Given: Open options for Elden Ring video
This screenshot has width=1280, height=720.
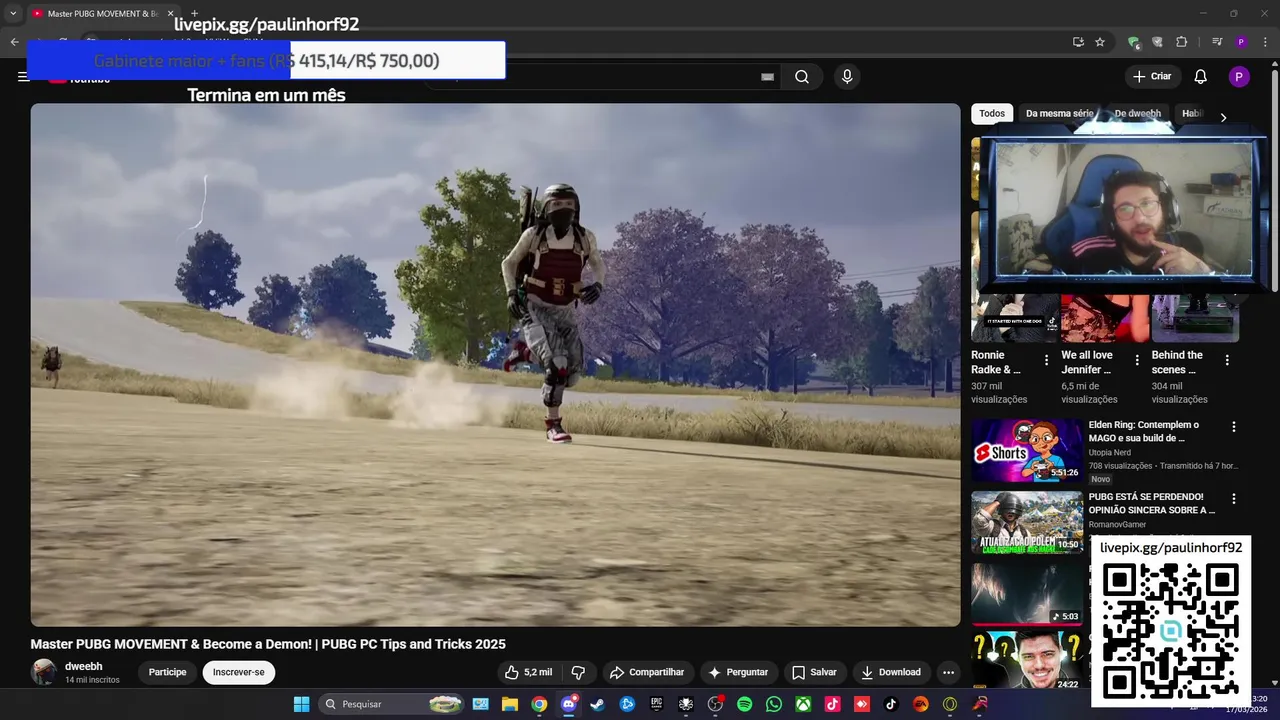Looking at the screenshot, I should click(1233, 426).
